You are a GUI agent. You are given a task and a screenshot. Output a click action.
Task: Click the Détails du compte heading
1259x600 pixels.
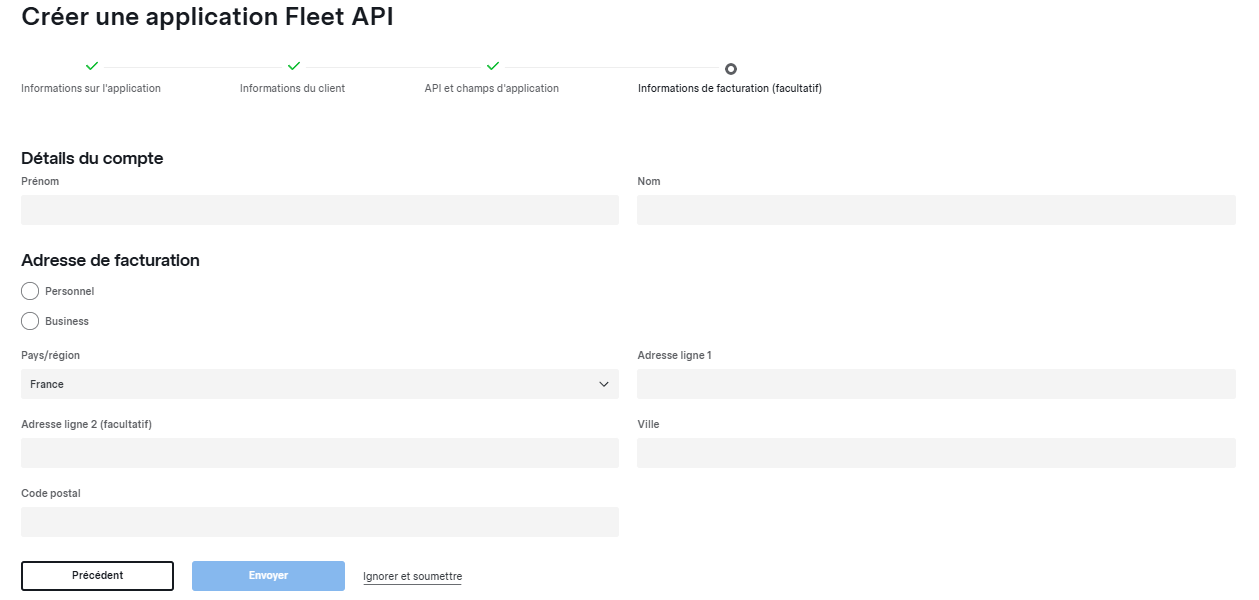[x=92, y=158]
